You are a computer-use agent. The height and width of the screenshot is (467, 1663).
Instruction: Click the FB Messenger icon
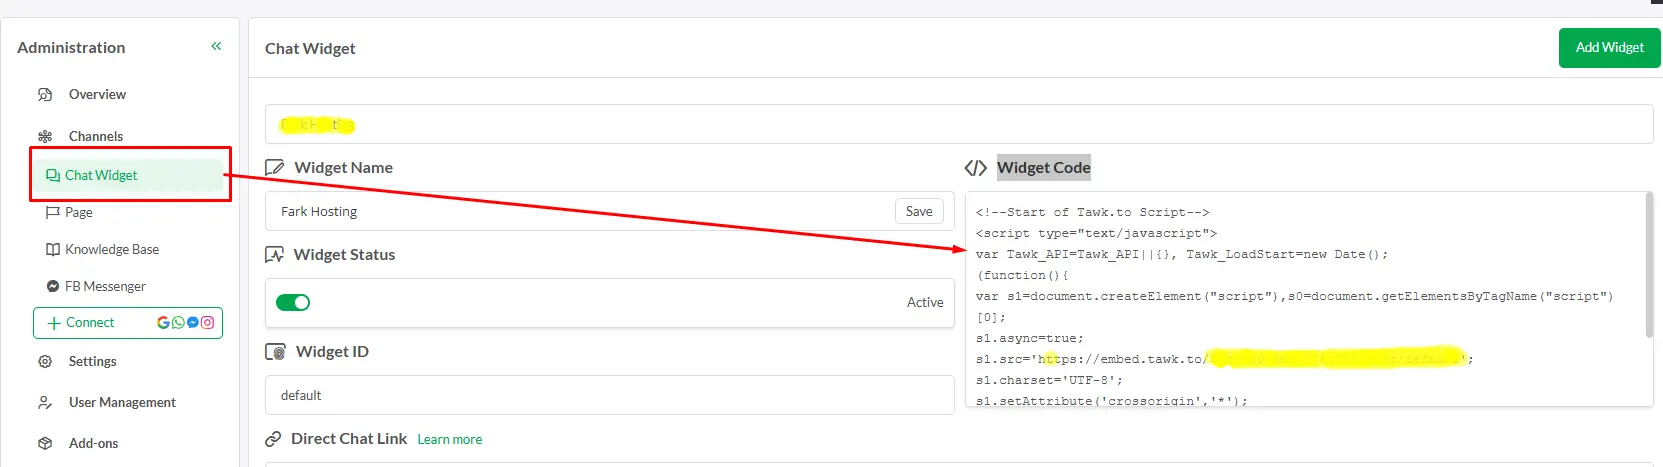coord(53,286)
